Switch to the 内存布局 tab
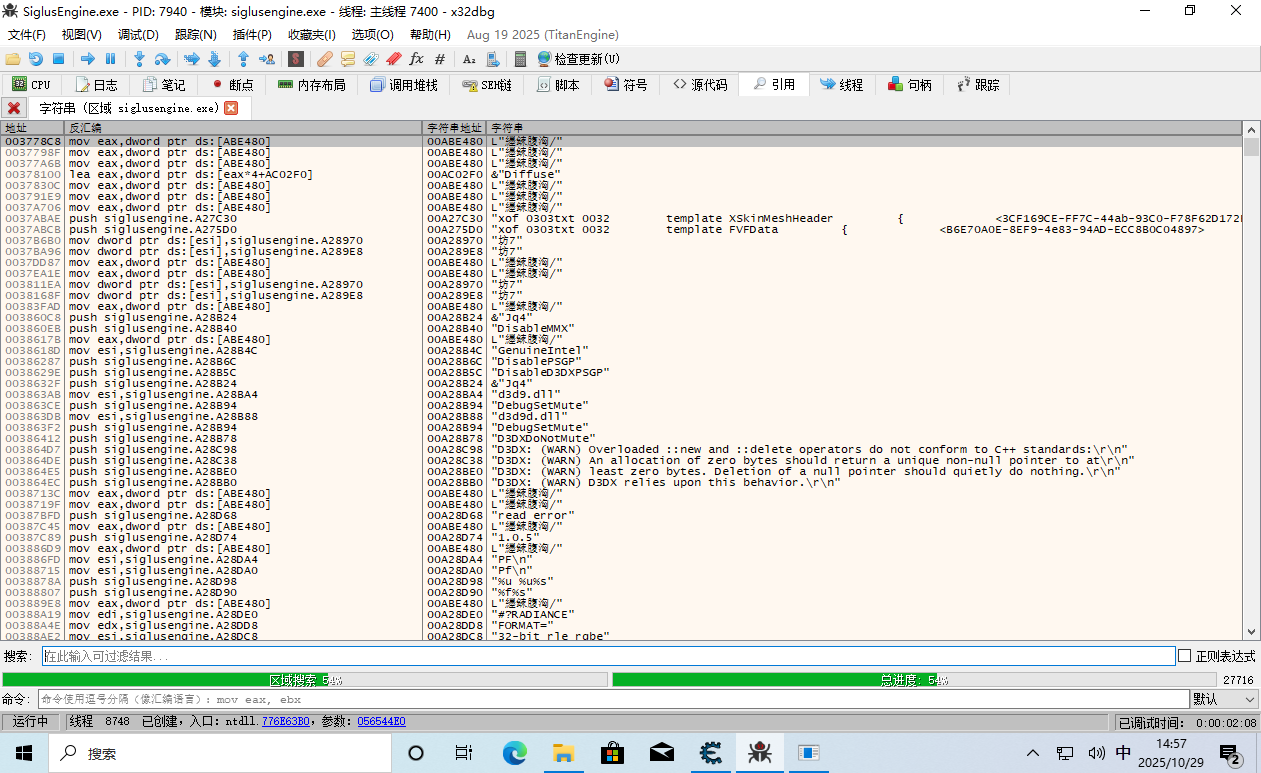This screenshot has height=773, width=1261. click(x=312, y=85)
